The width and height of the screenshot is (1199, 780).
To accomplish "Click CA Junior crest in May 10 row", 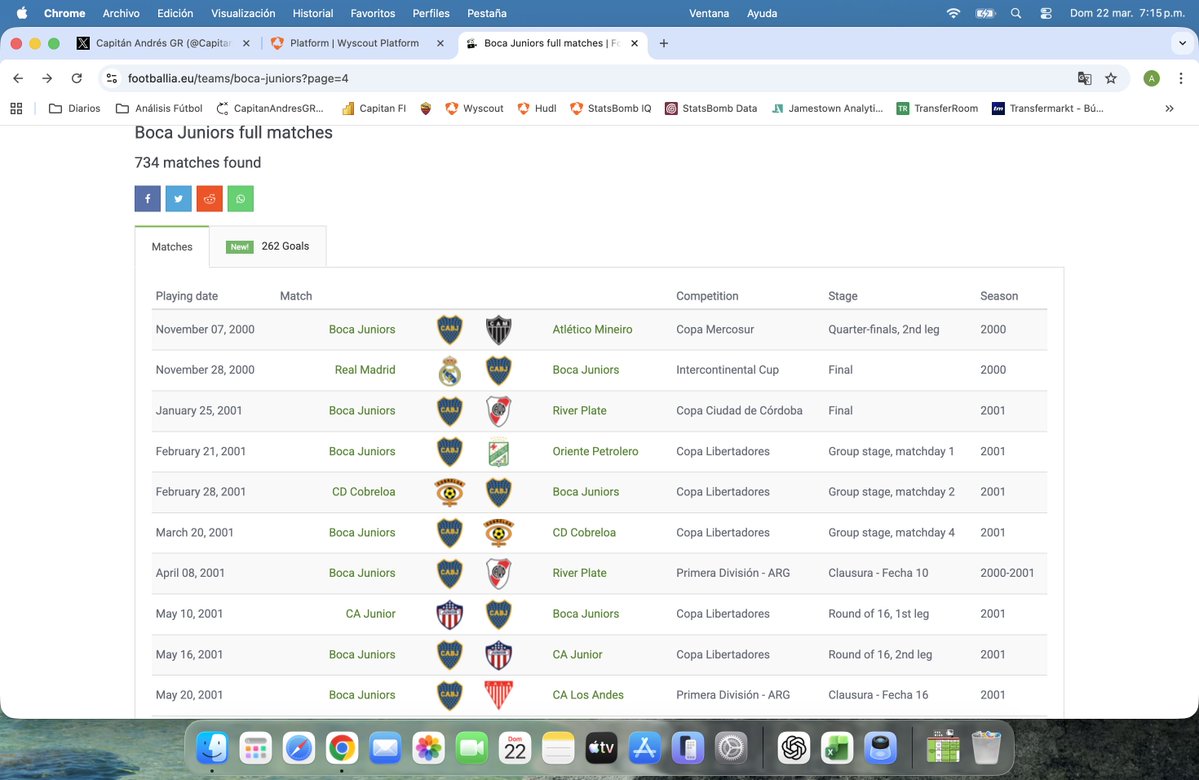I will tap(450, 614).
